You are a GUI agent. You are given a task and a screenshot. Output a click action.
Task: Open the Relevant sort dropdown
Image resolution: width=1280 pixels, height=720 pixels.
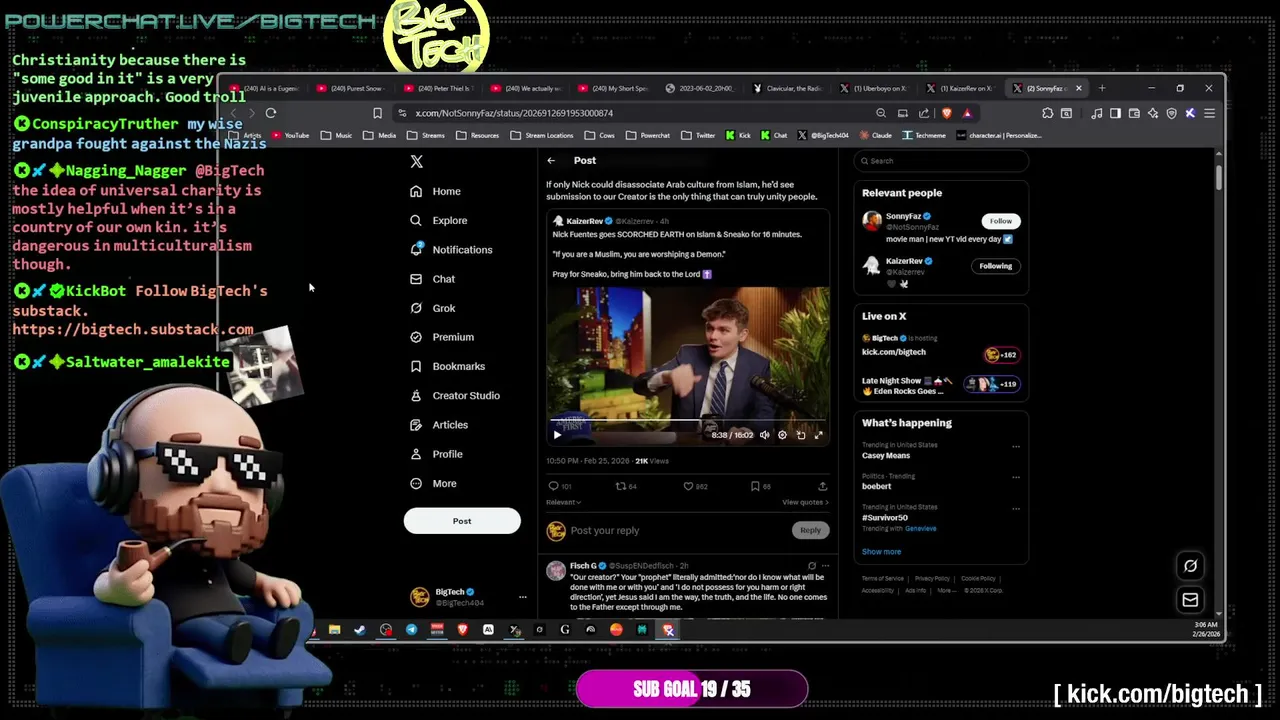click(562, 502)
